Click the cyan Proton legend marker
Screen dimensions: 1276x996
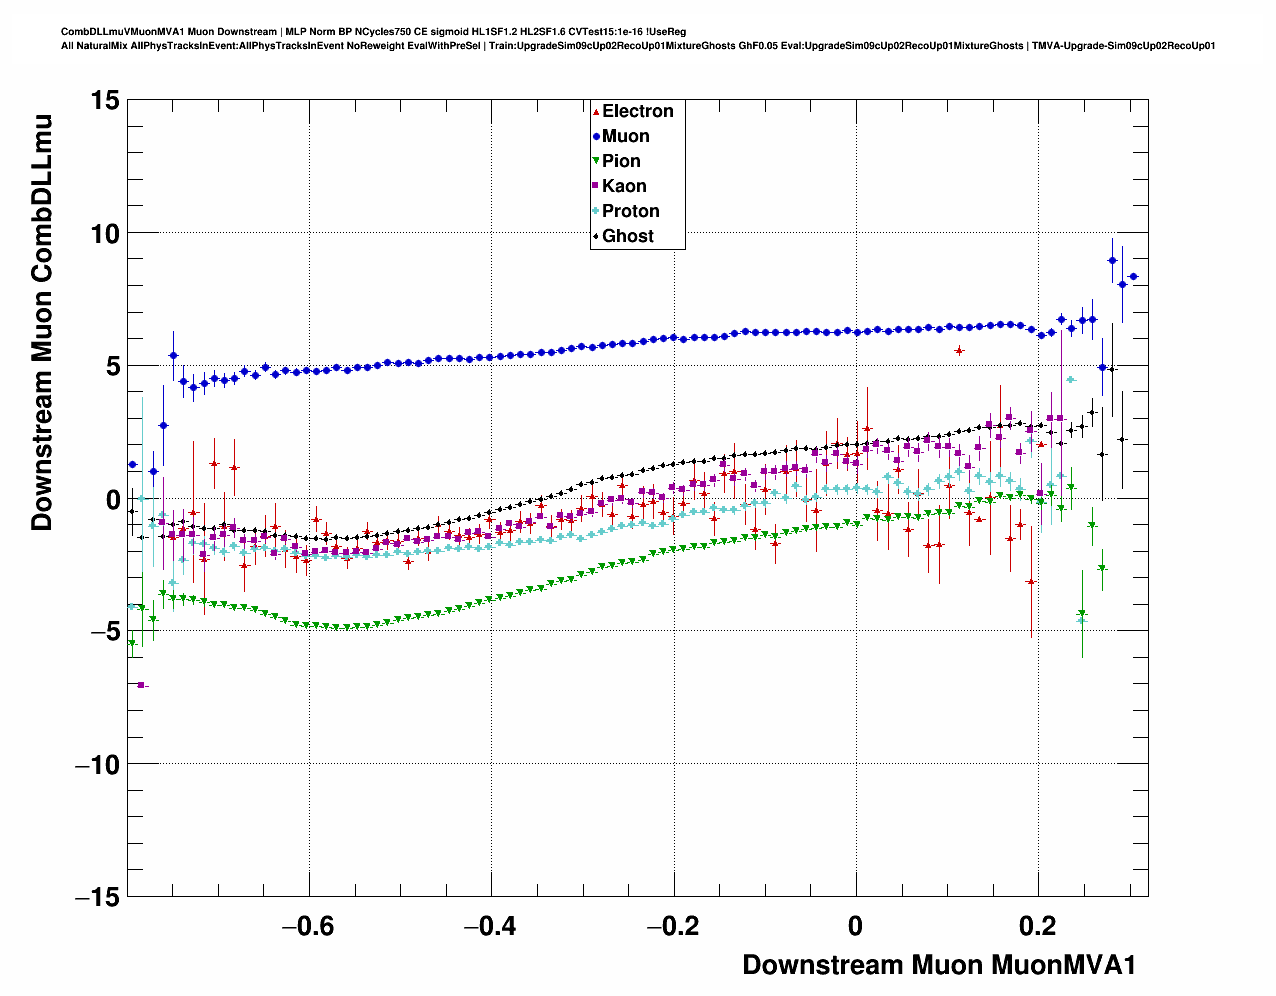pyautogui.click(x=596, y=211)
